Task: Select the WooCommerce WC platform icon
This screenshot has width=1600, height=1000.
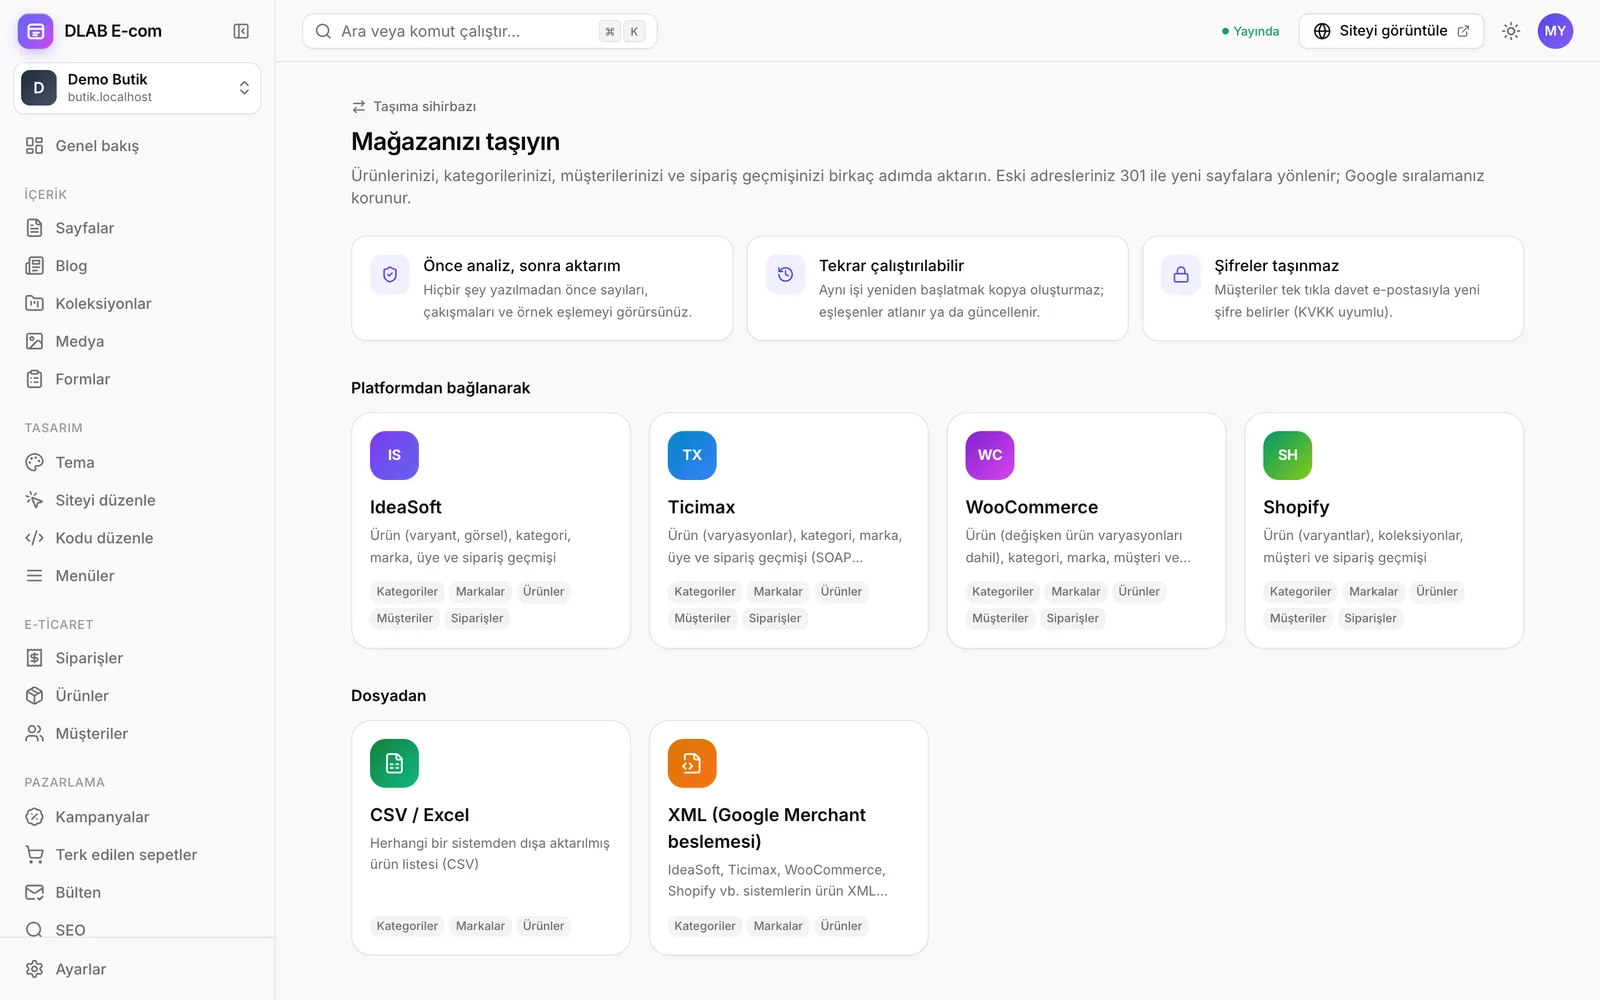Action: pos(990,455)
